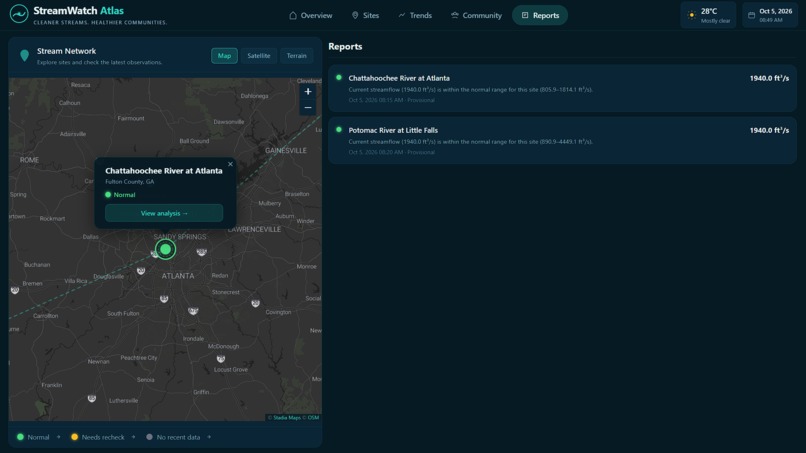Open the Overview tab
This screenshot has width=806, height=453.
[310, 15]
